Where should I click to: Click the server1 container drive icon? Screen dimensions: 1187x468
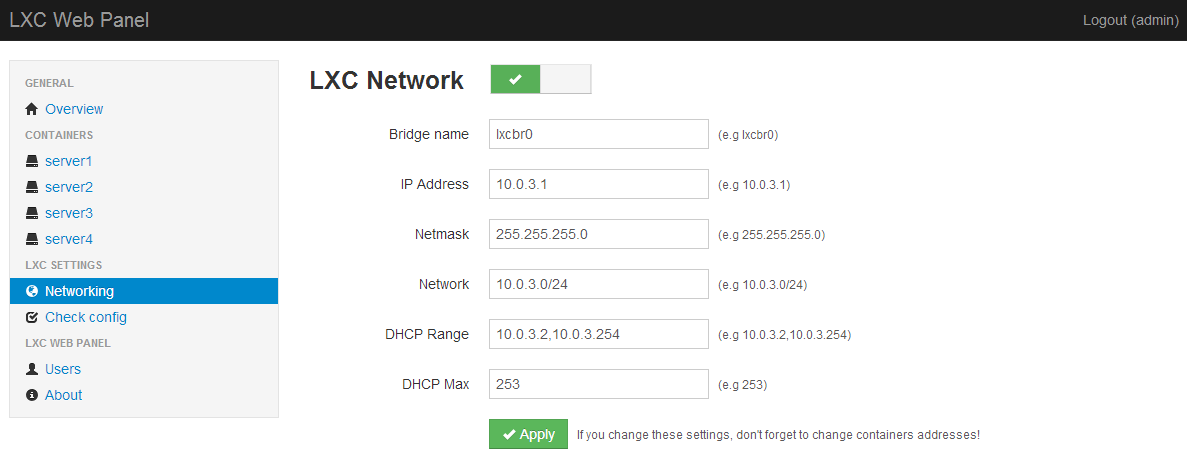[32, 161]
